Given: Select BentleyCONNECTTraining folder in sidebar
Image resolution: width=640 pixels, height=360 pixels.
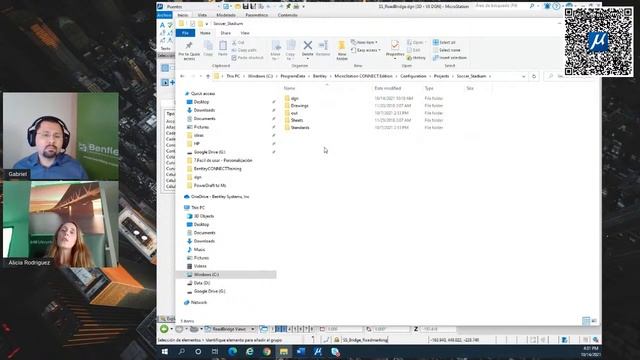Looking at the screenshot, I should pos(217,169).
